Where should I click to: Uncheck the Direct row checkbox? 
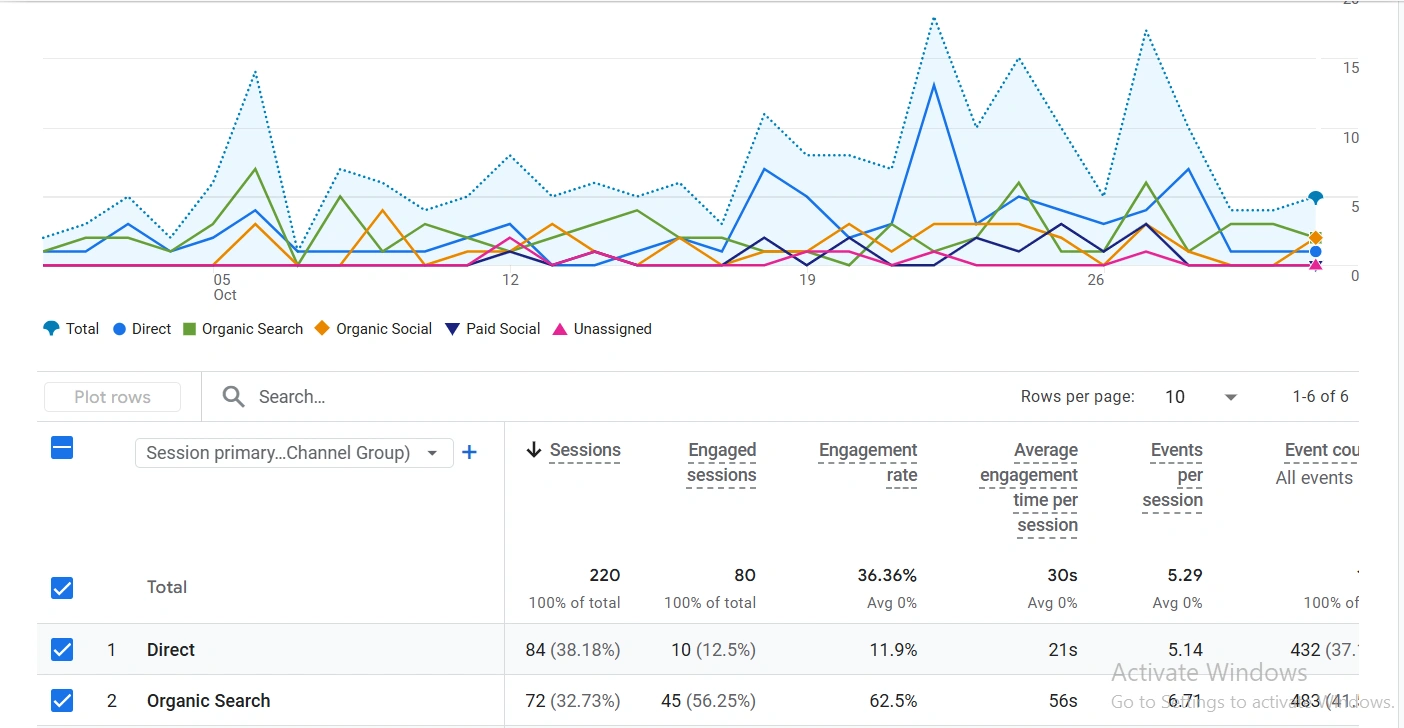pyautogui.click(x=62, y=649)
